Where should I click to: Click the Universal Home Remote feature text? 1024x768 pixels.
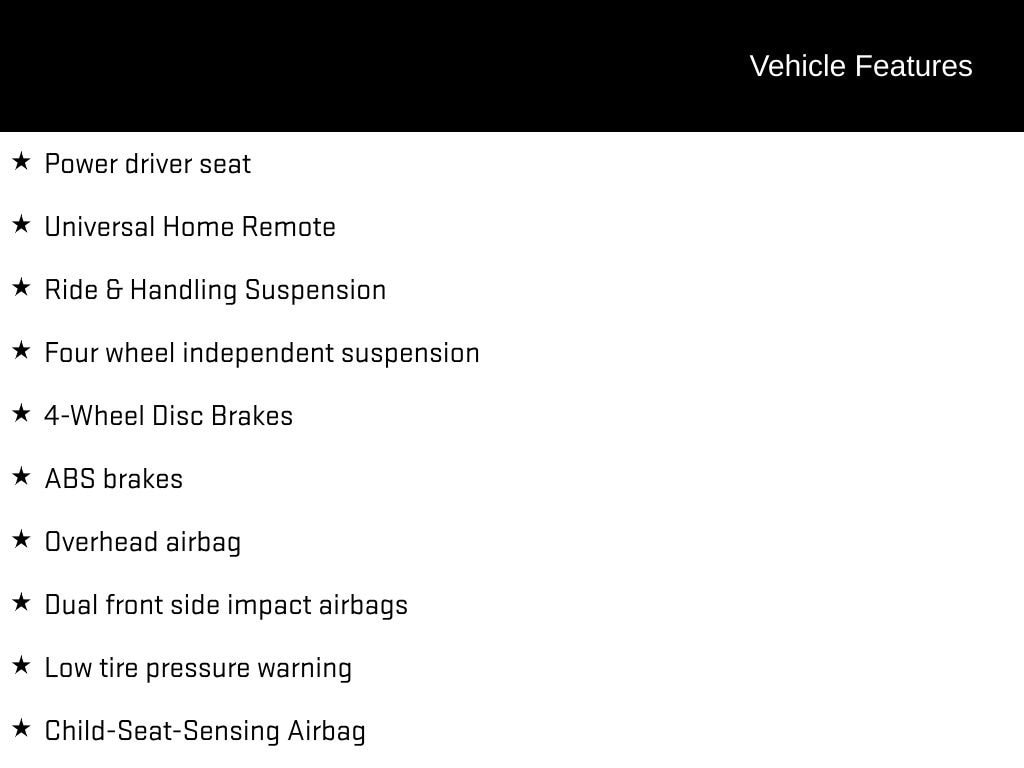coord(190,227)
